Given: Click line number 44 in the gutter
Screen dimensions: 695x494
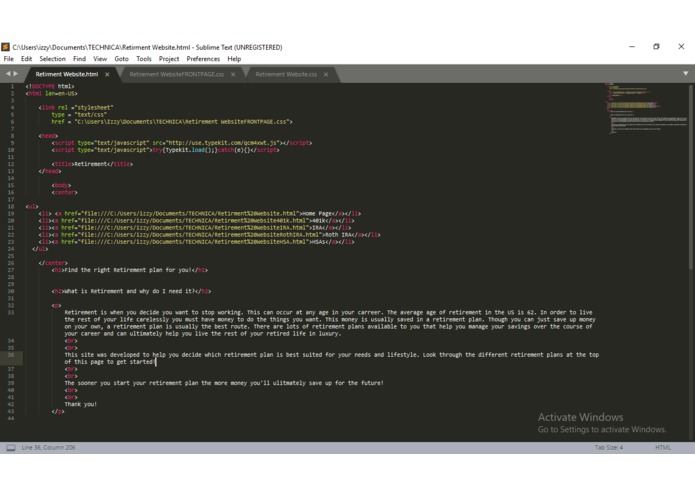Looking at the screenshot, I should pos(11,418).
